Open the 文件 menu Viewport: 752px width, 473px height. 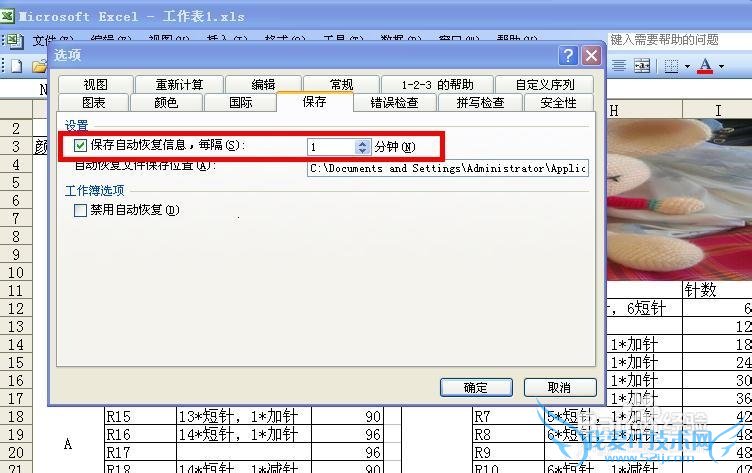52,39
